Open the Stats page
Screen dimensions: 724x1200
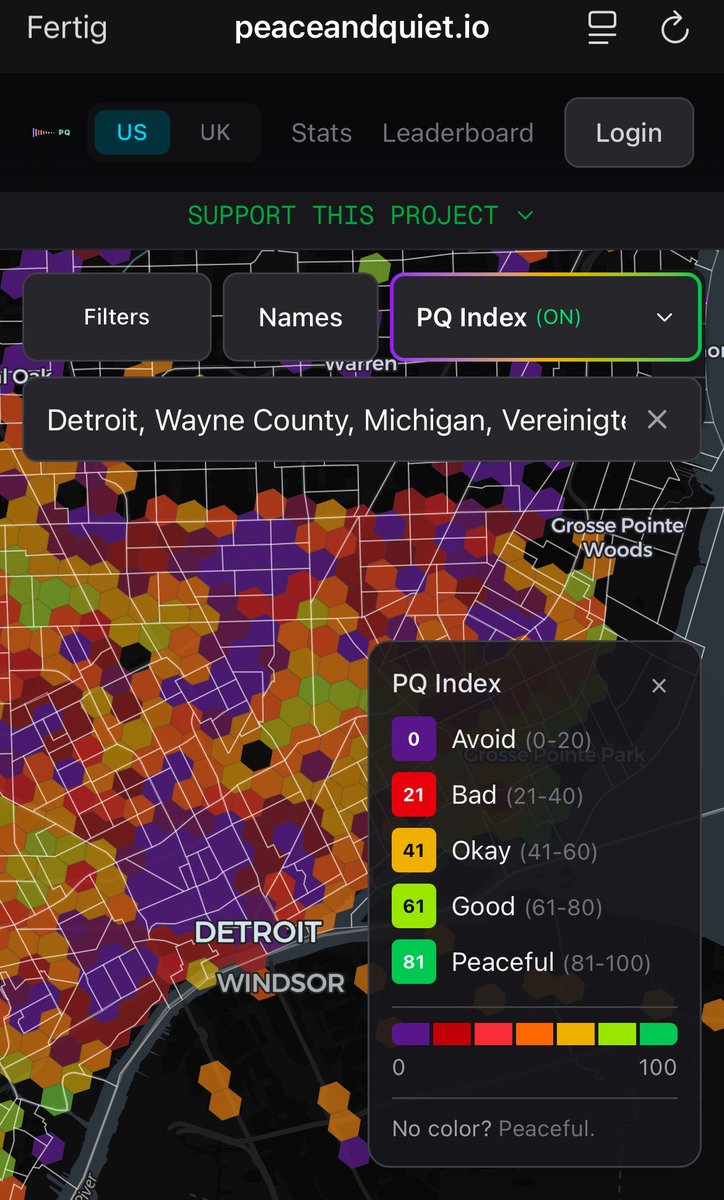pyautogui.click(x=321, y=133)
